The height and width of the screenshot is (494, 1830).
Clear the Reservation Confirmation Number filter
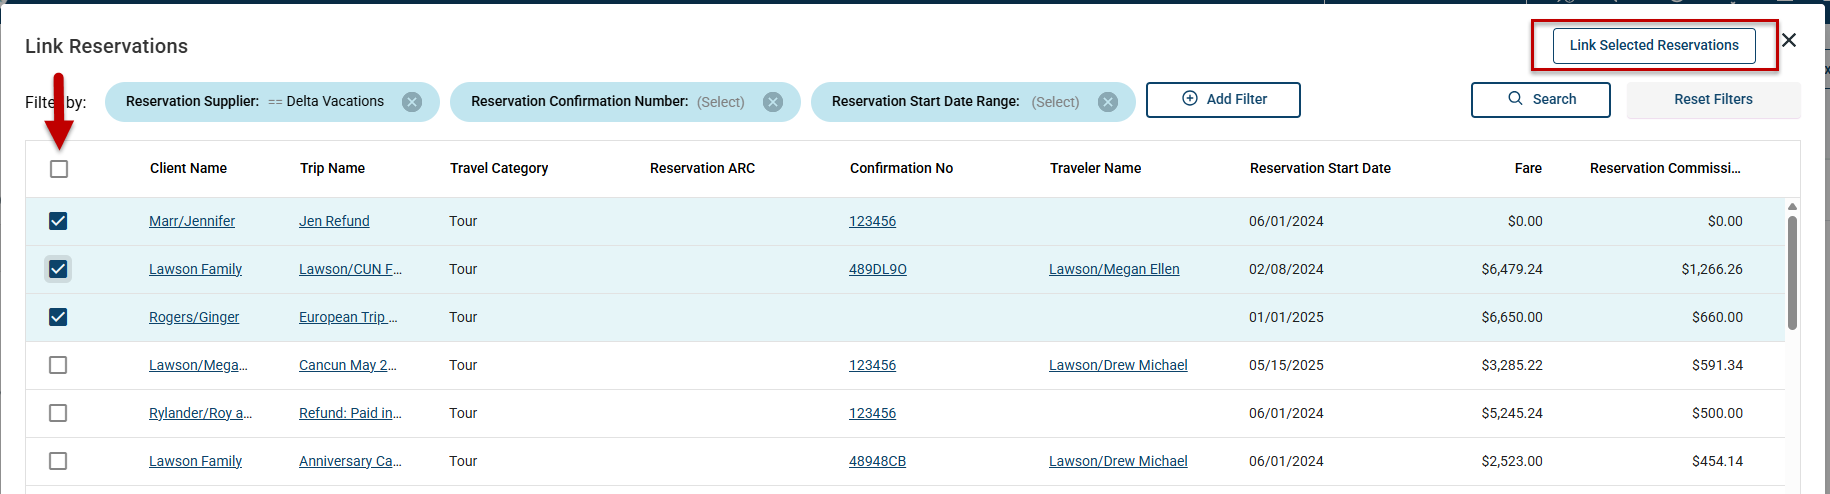[773, 102]
